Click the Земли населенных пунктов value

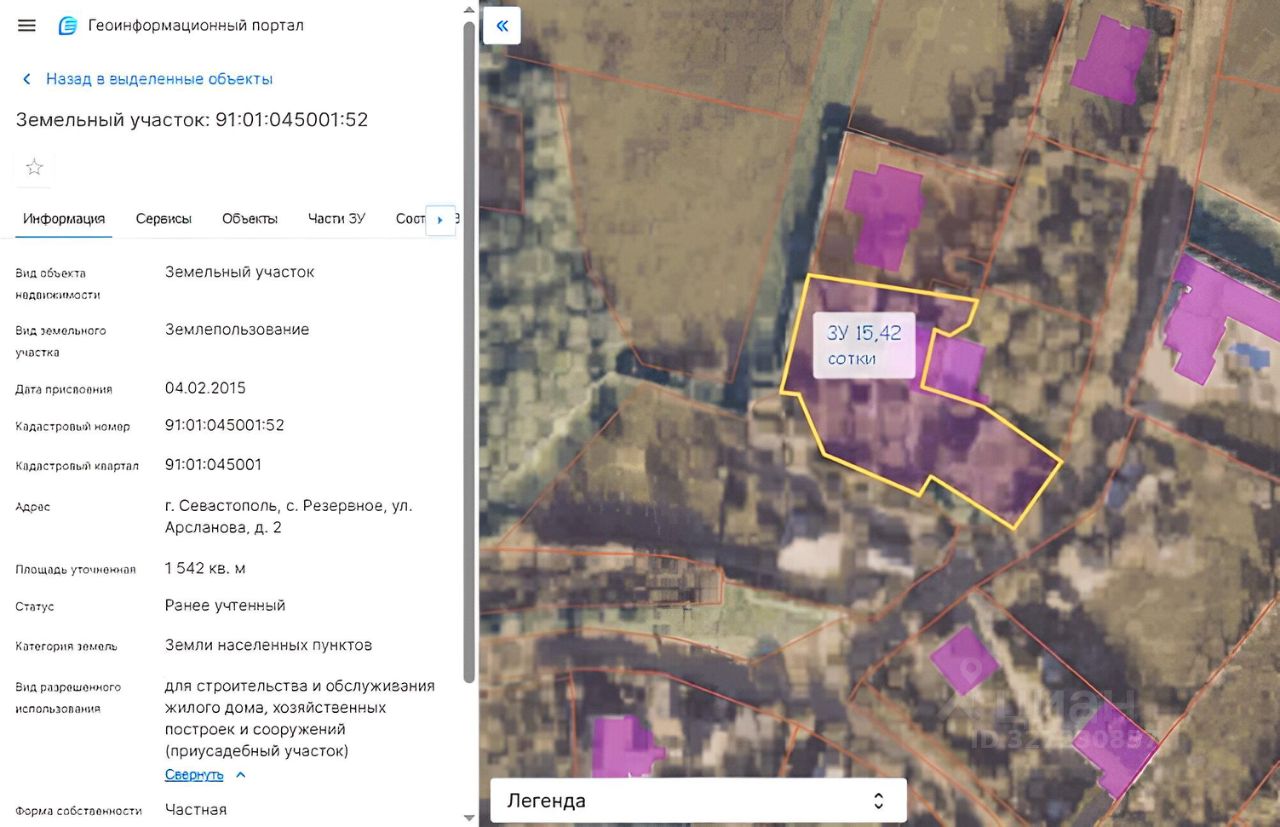[269, 645]
